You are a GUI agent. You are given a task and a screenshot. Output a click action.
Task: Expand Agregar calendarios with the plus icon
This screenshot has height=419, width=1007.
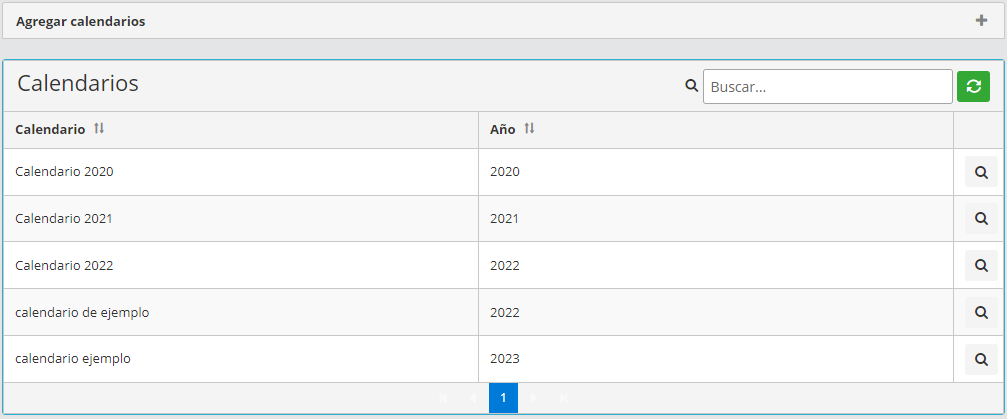(x=981, y=21)
